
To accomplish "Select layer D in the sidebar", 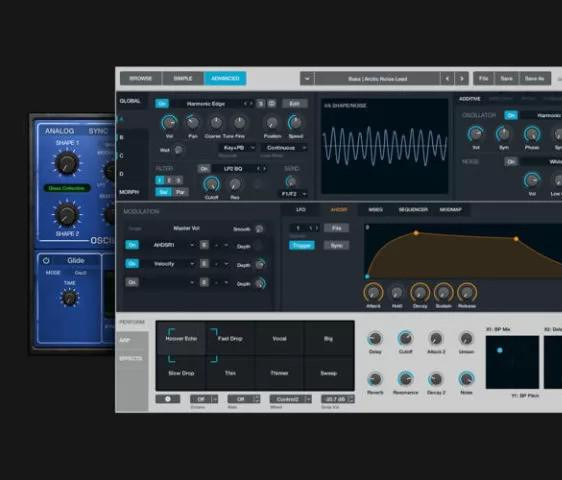I will click(x=122, y=174).
